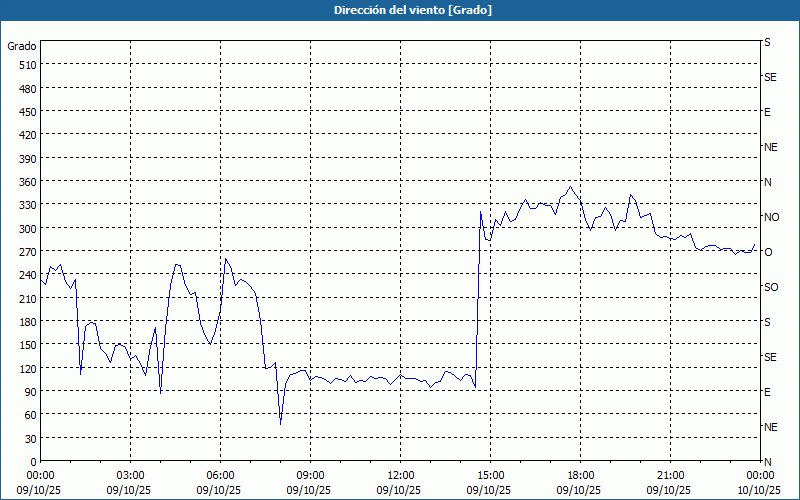This screenshot has width=800, height=500.
Task: Click the 90 degree label on the left axis
Action: (x=30, y=392)
